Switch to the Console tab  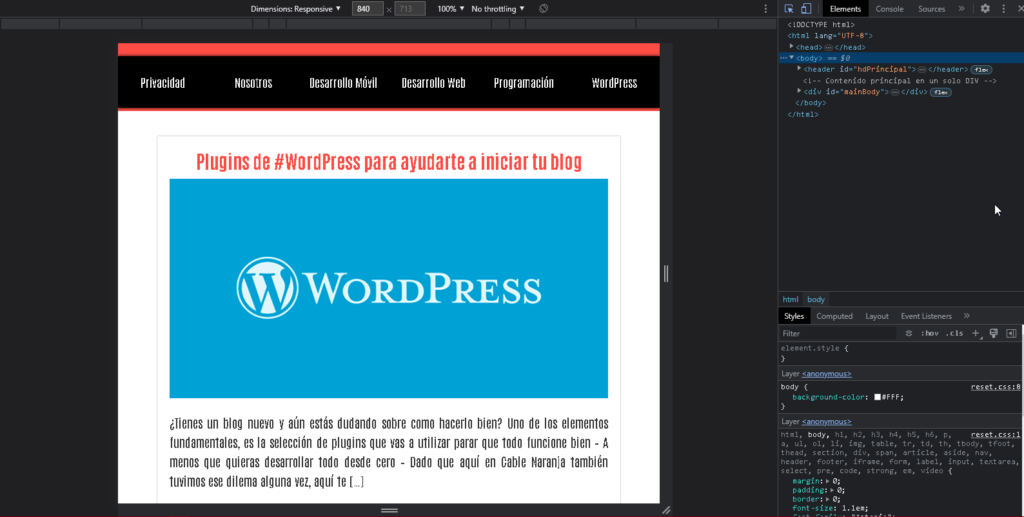[x=889, y=8]
